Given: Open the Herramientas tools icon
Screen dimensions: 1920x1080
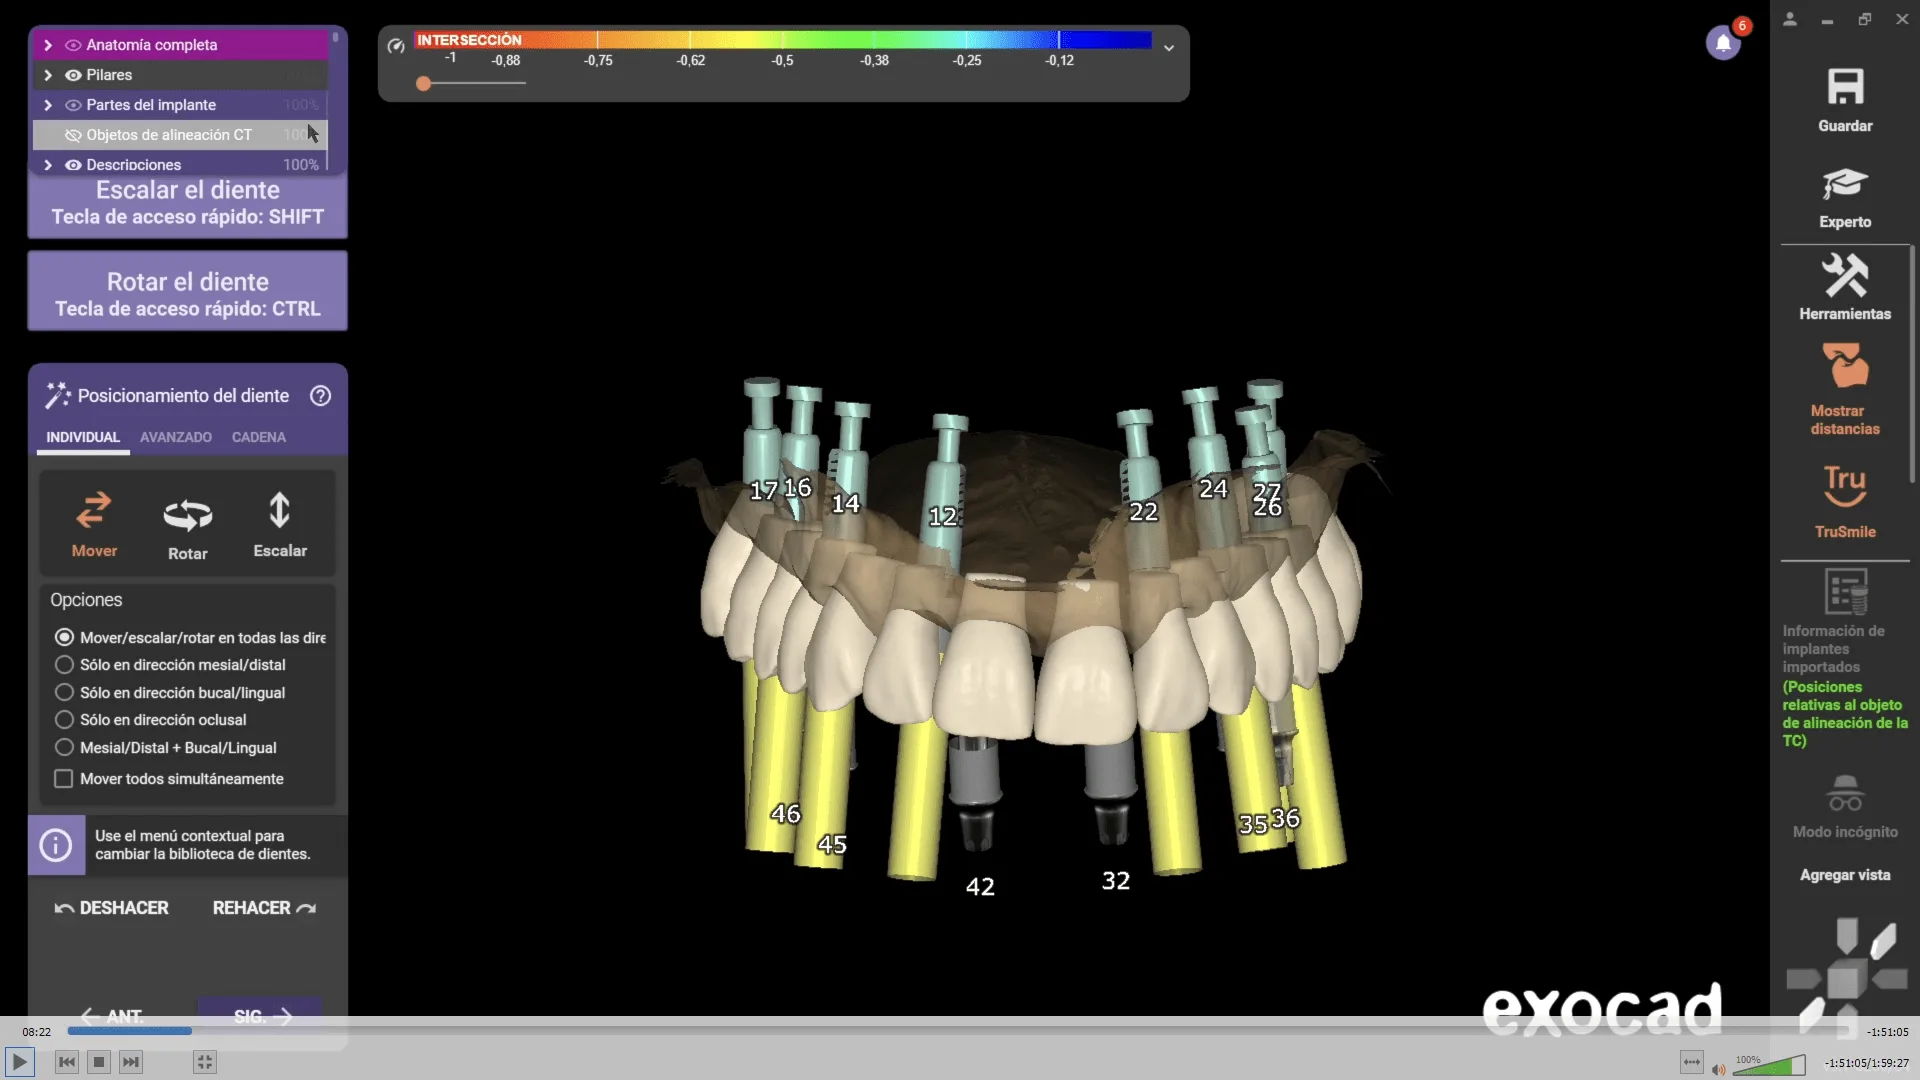Looking at the screenshot, I should 1845,275.
